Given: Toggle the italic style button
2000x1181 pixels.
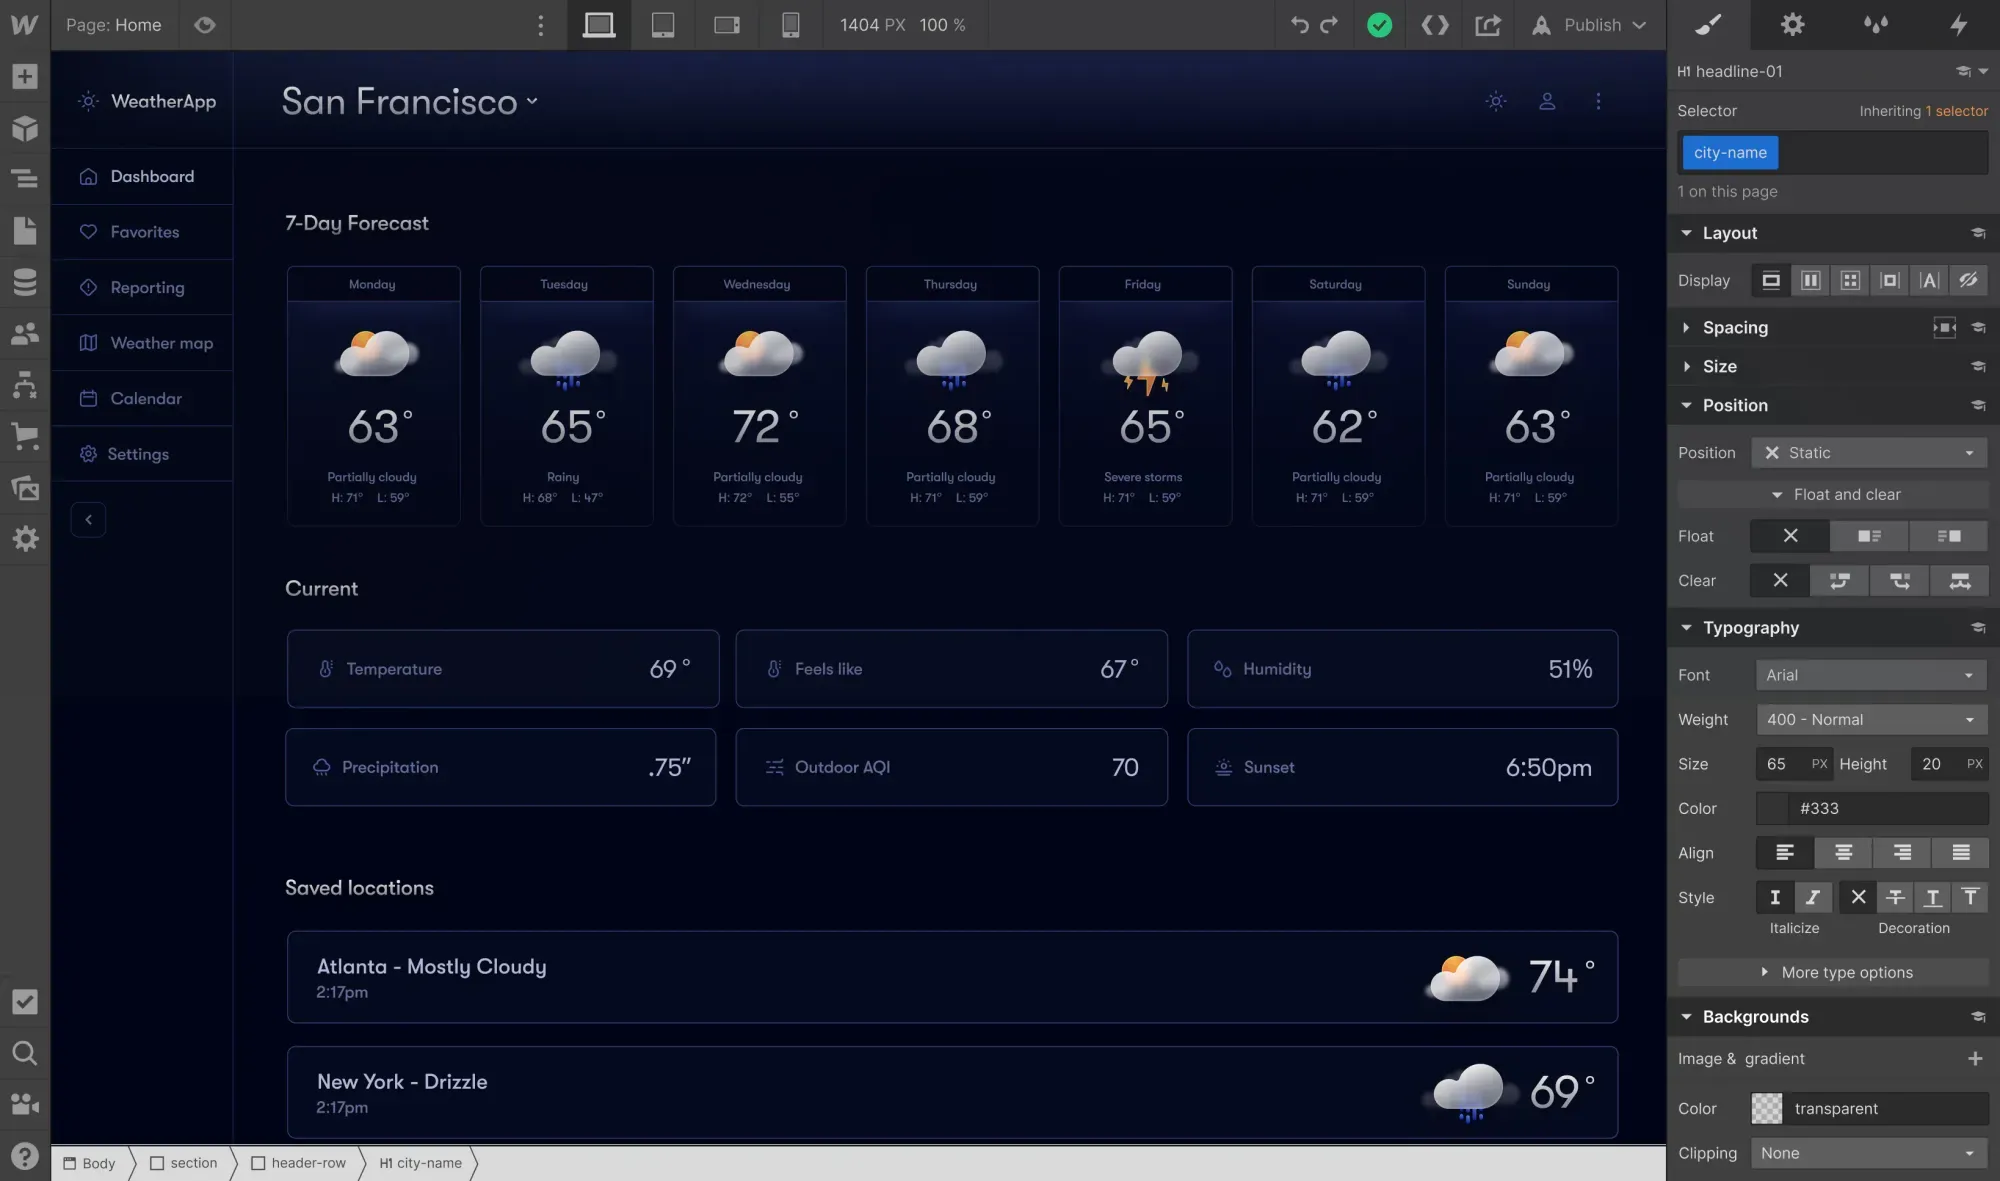Looking at the screenshot, I should (x=1812, y=897).
